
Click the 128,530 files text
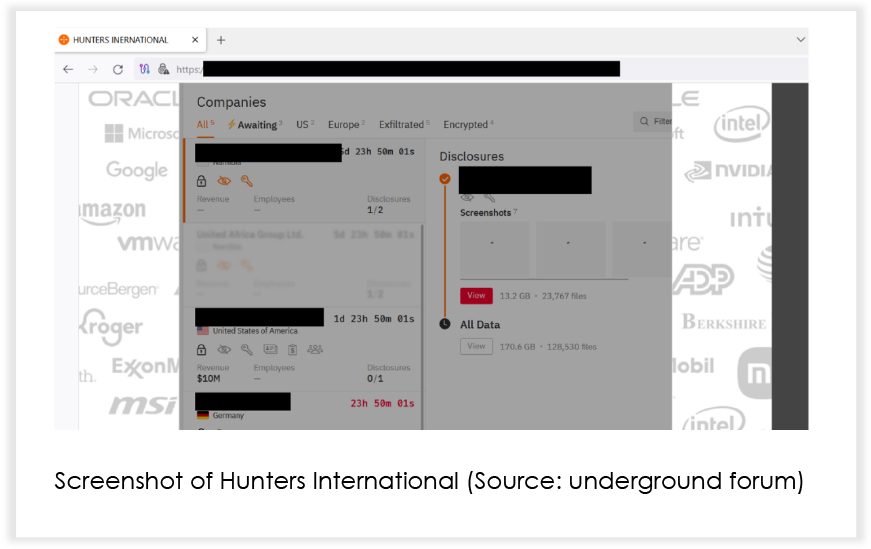[572, 347]
